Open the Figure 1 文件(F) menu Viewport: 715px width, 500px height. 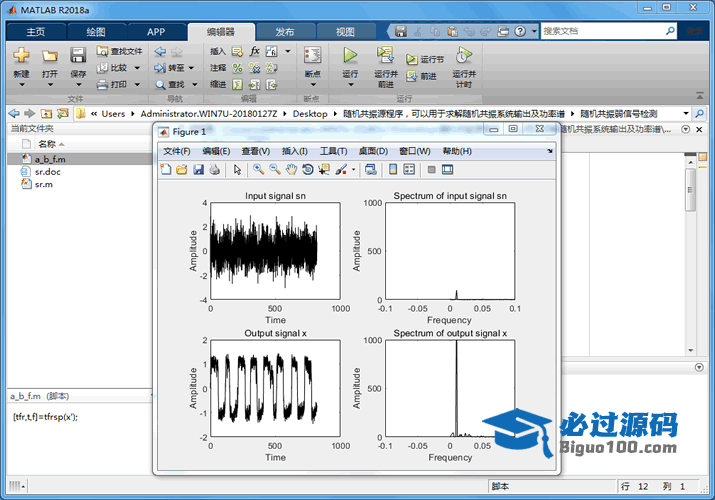(x=176, y=151)
